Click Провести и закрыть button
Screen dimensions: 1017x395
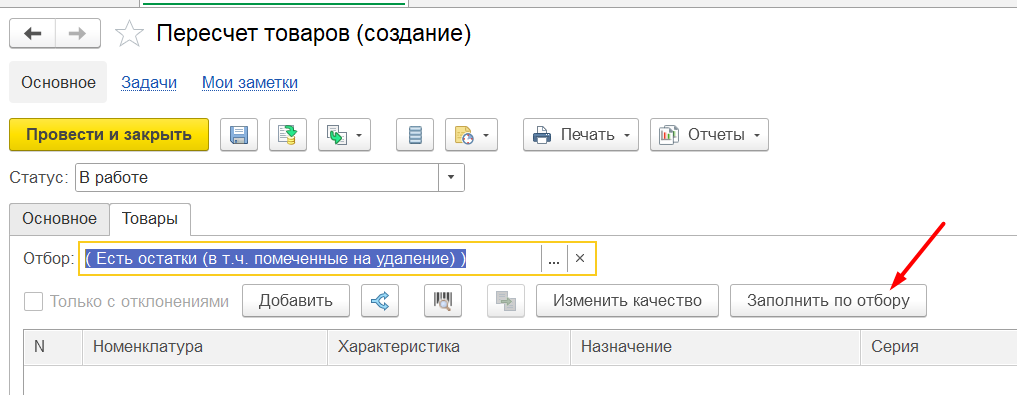(x=109, y=135)
